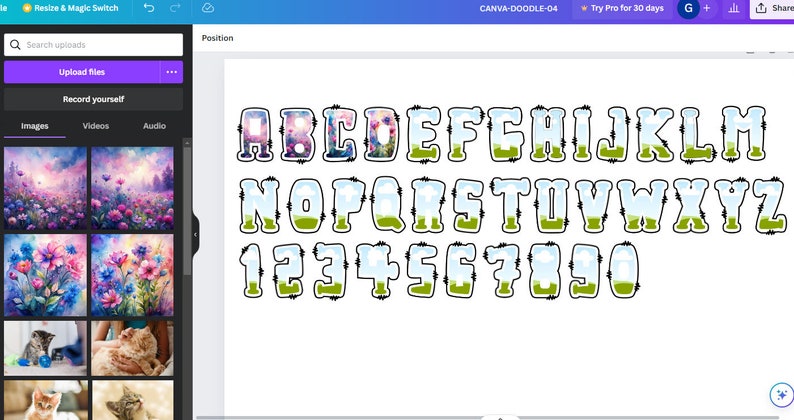
Task: Click the CANVA-DOODLE-04 design title
Action: point(519,9)
